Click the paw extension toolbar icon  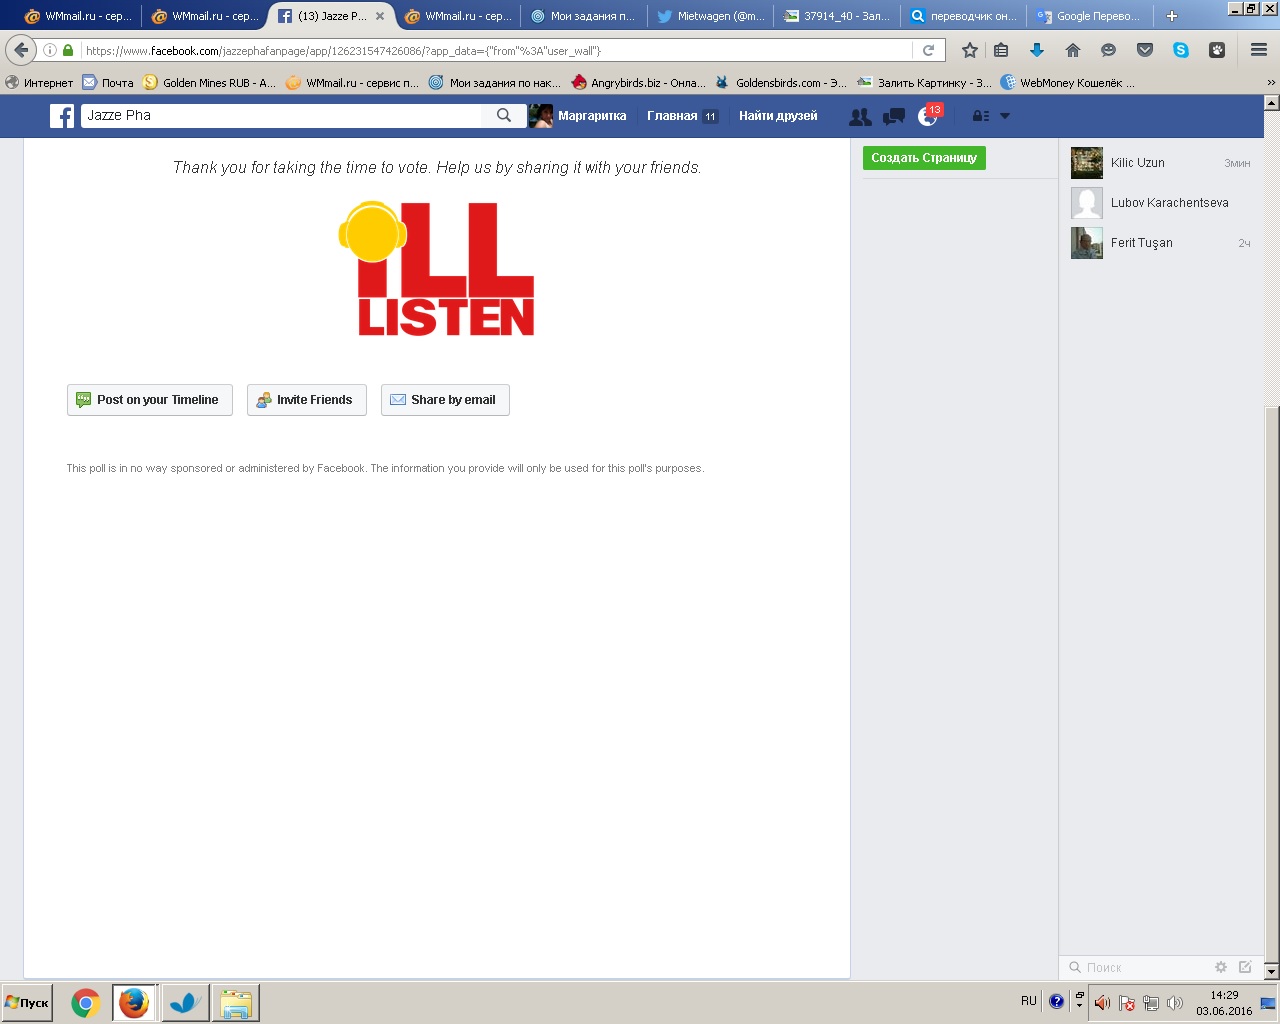(x=1217, y=50)
